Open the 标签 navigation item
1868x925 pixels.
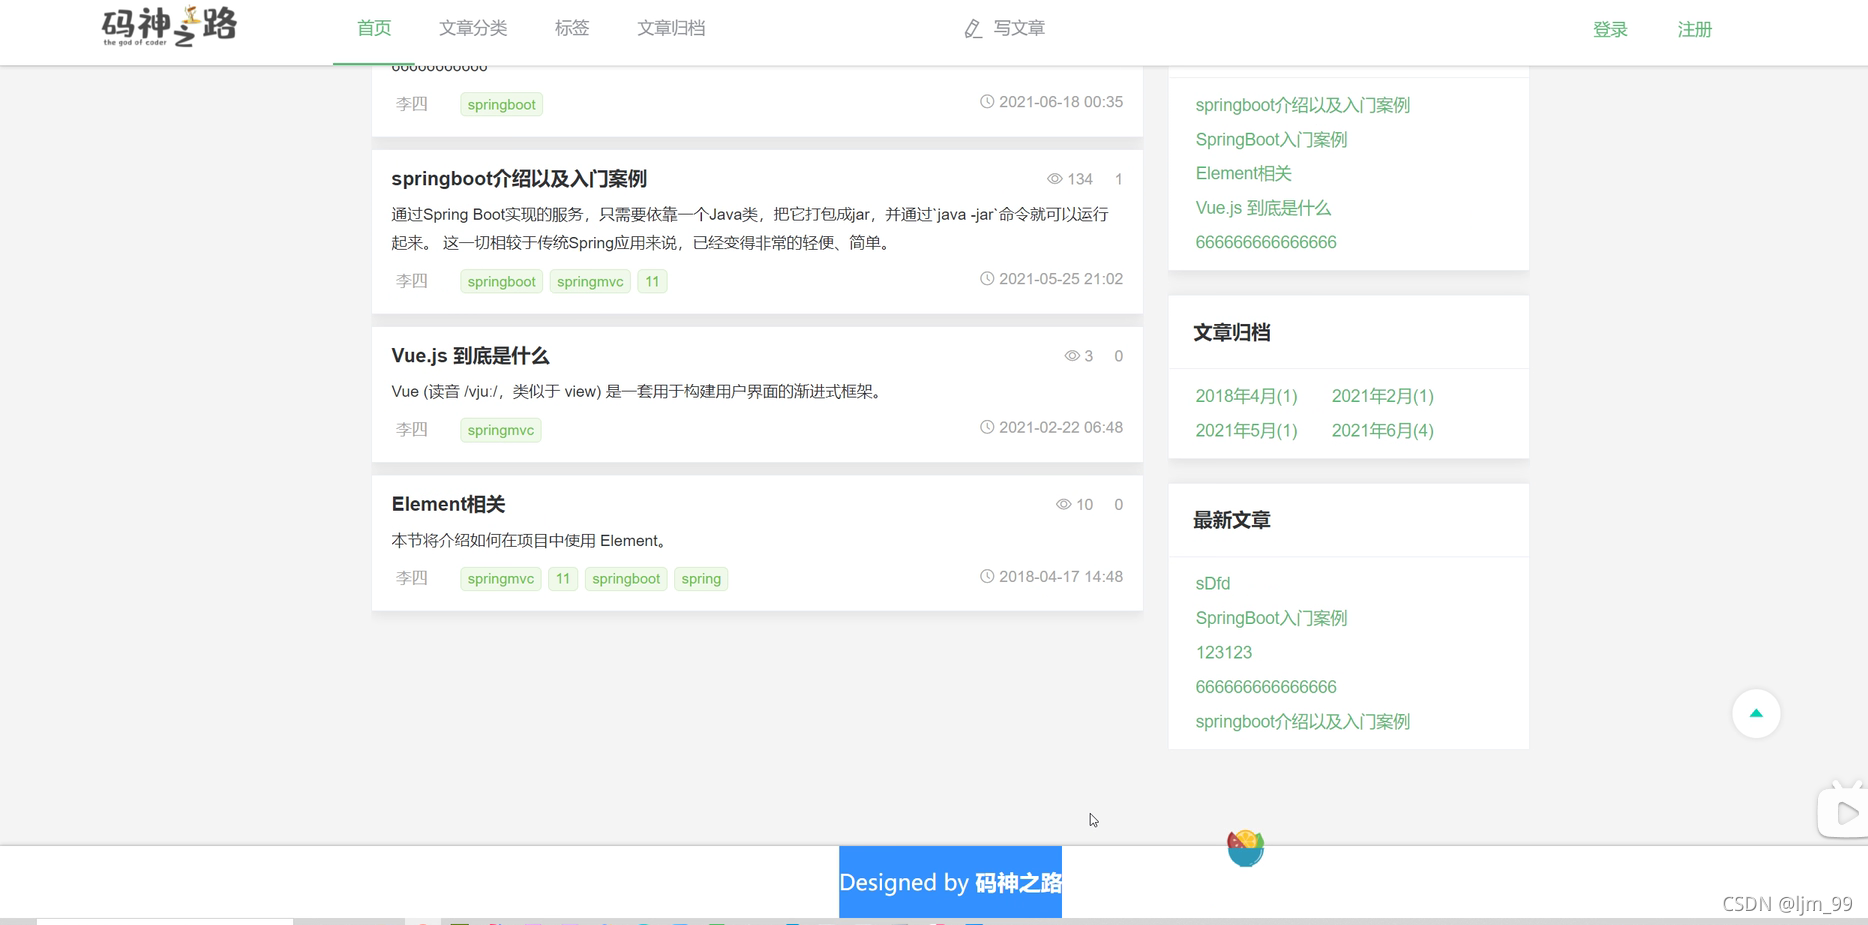[x=572, y=29]
